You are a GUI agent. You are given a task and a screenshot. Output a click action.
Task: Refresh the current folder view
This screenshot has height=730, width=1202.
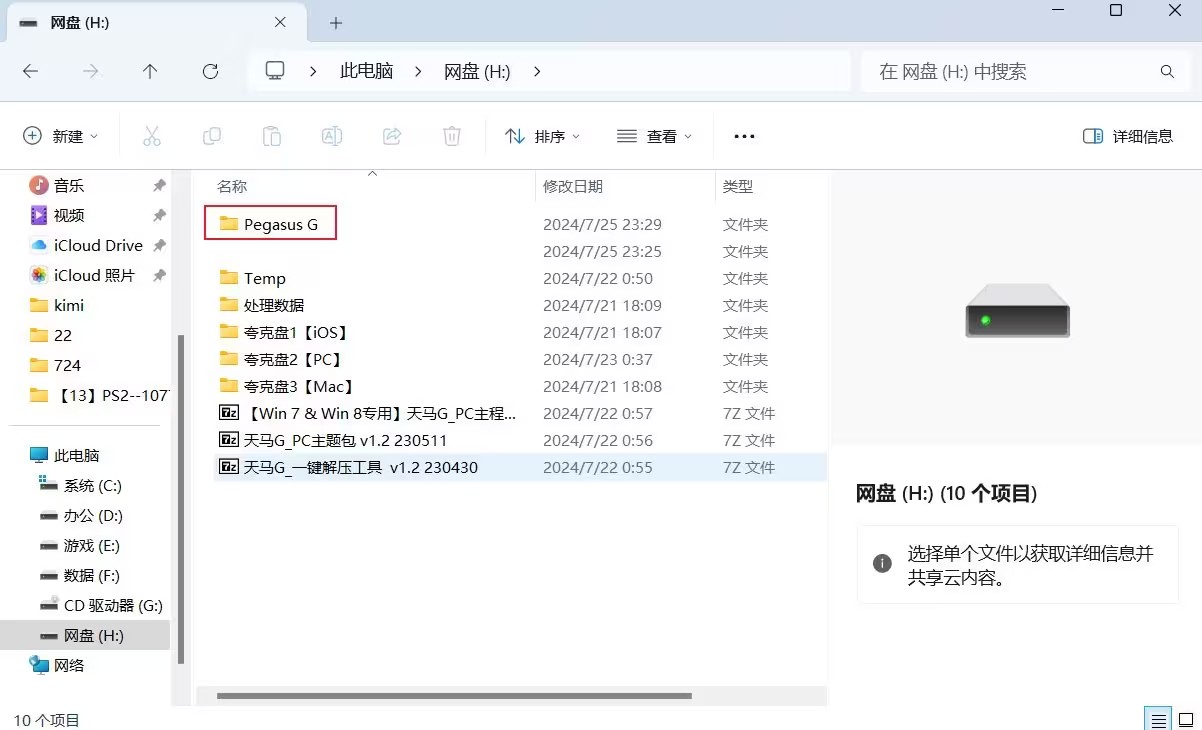(210, 71)
